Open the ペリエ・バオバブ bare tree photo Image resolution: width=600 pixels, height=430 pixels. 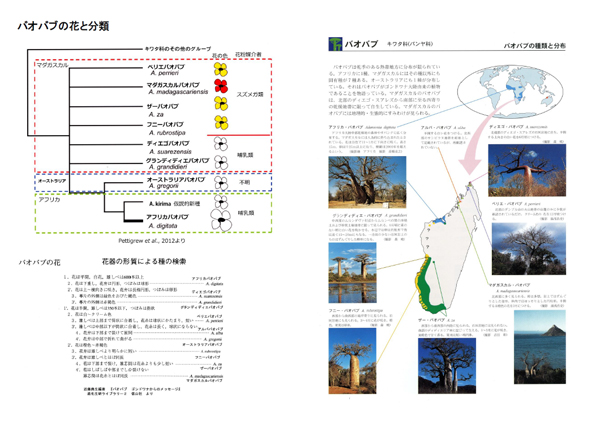click(529, 248)
